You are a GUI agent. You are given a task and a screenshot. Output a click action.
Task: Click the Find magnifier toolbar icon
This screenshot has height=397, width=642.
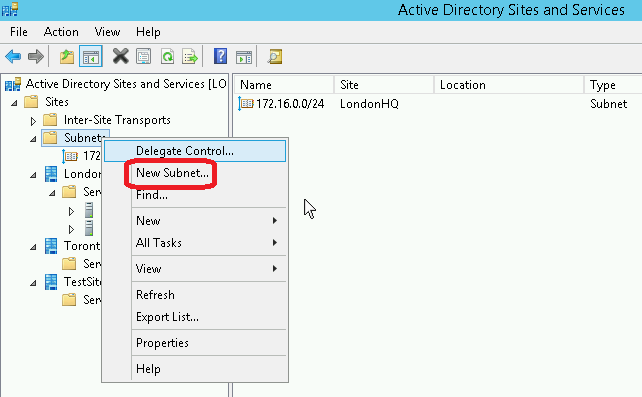275,56
